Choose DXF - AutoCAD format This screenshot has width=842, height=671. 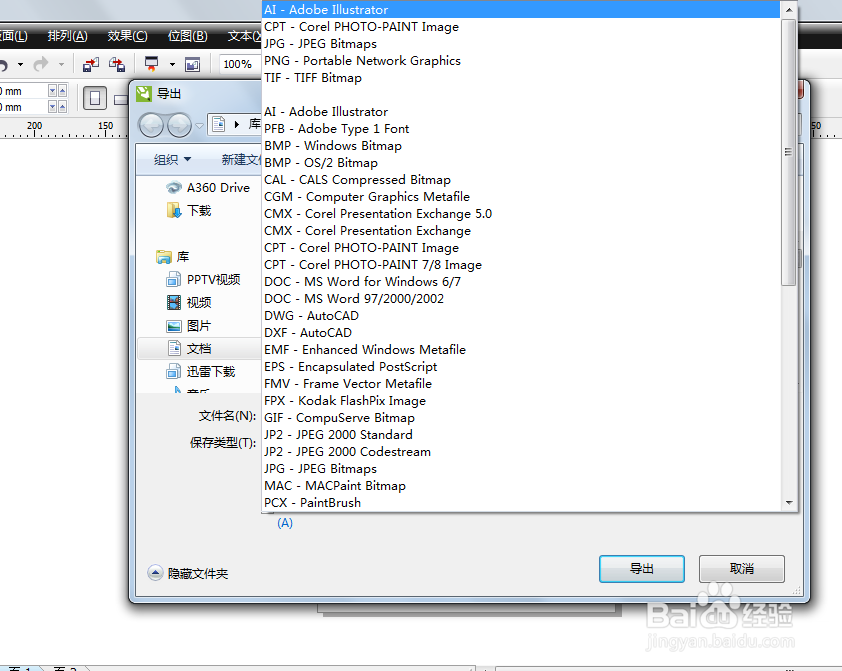click(x=520, y=333)
